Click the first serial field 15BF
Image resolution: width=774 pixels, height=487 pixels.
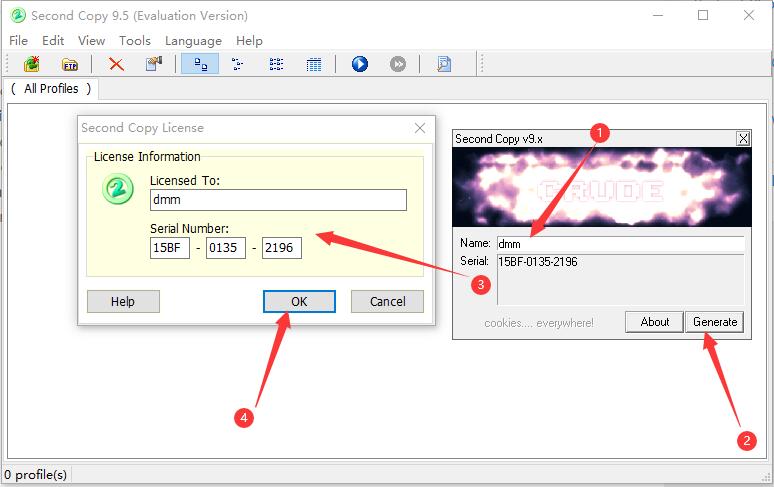pos(170,248)
